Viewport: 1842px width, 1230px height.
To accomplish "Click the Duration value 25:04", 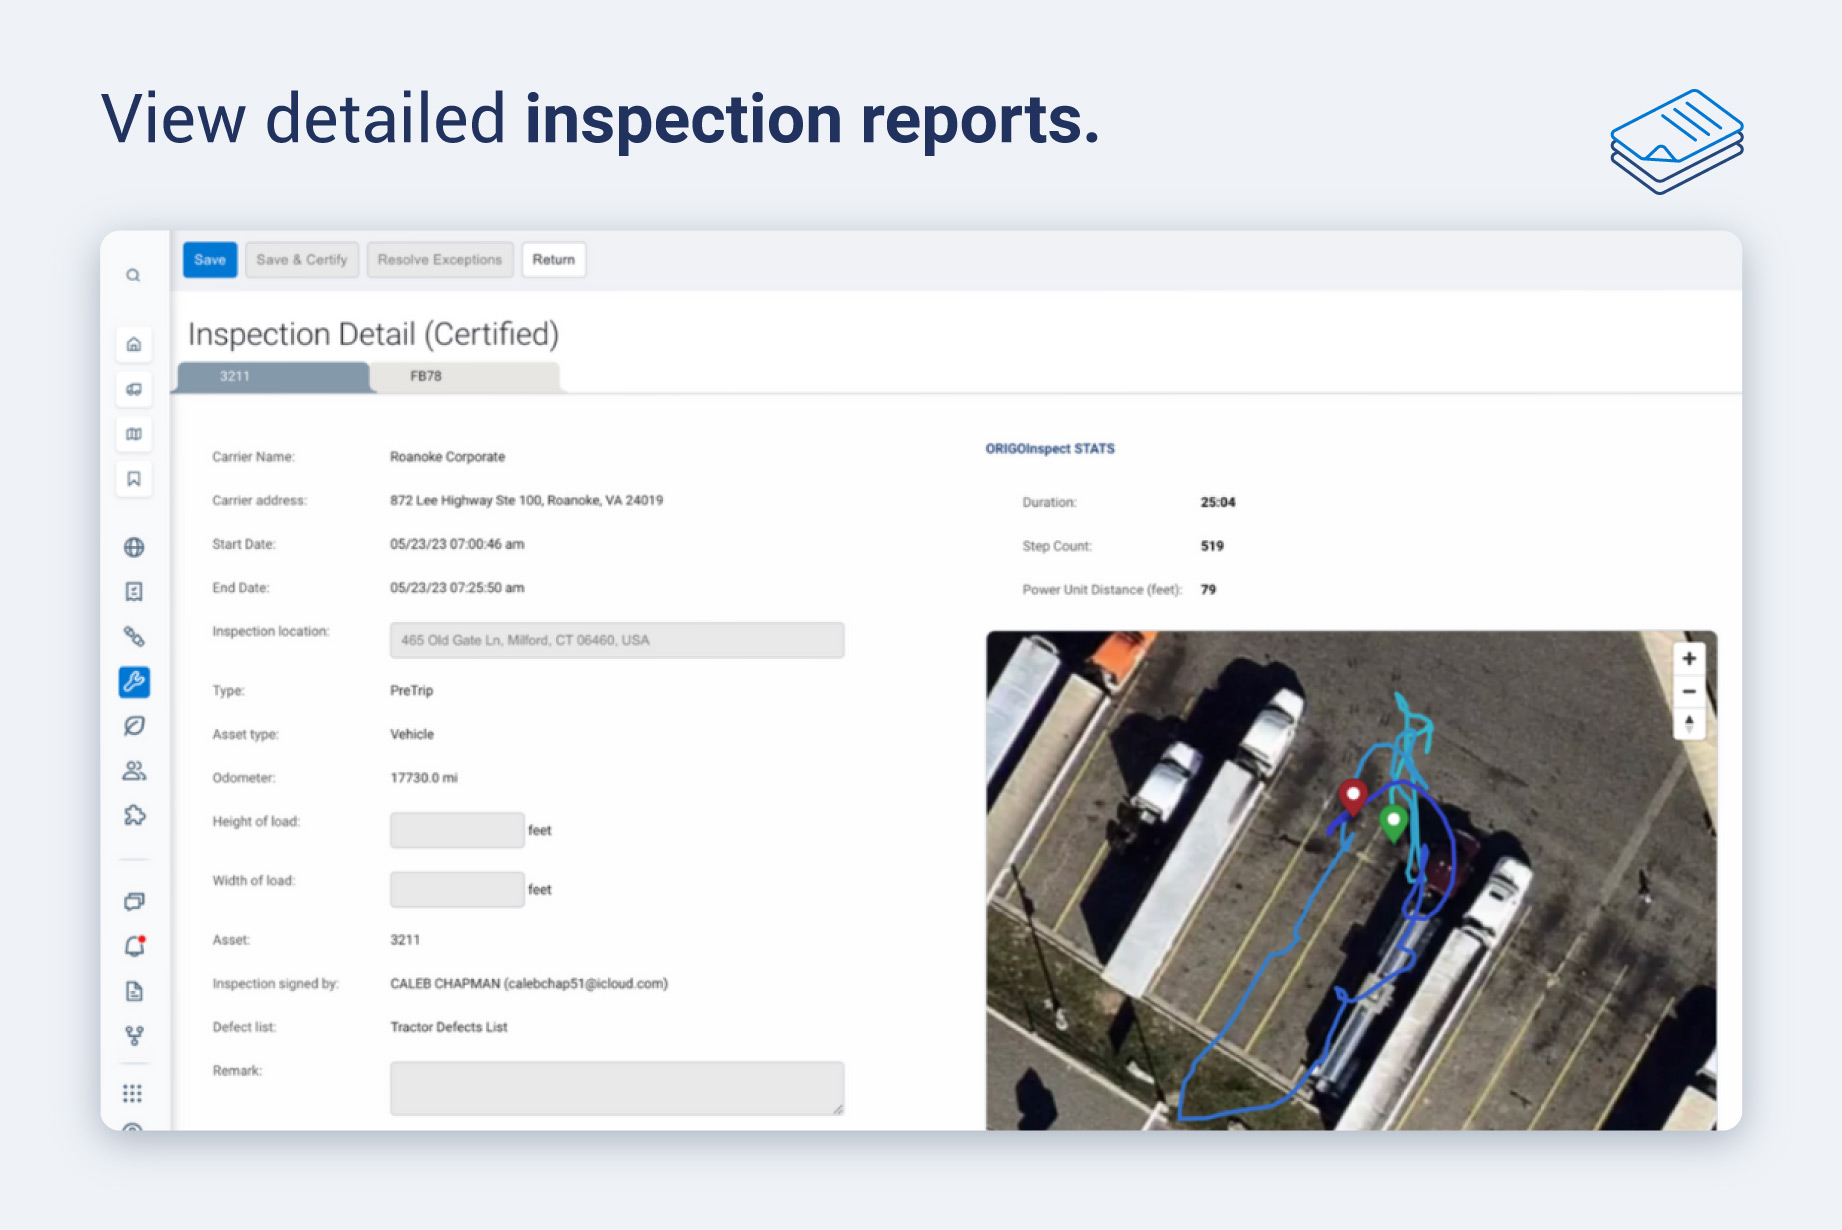I will pyautogui.click(x=1218, y=502).
